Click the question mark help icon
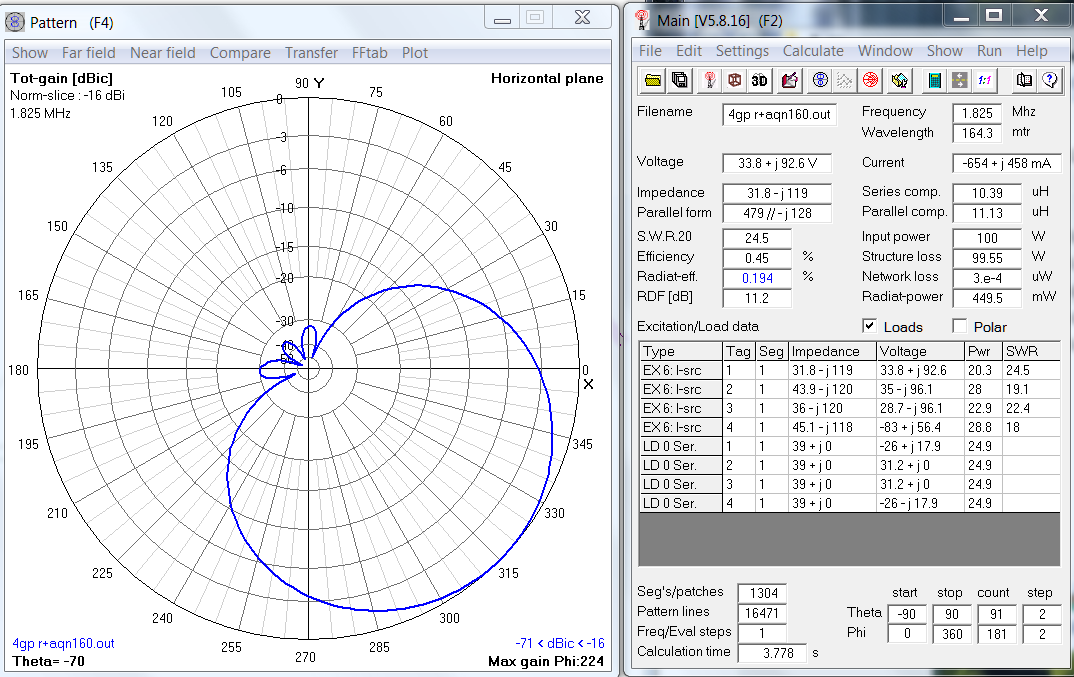 (1049, 80)
